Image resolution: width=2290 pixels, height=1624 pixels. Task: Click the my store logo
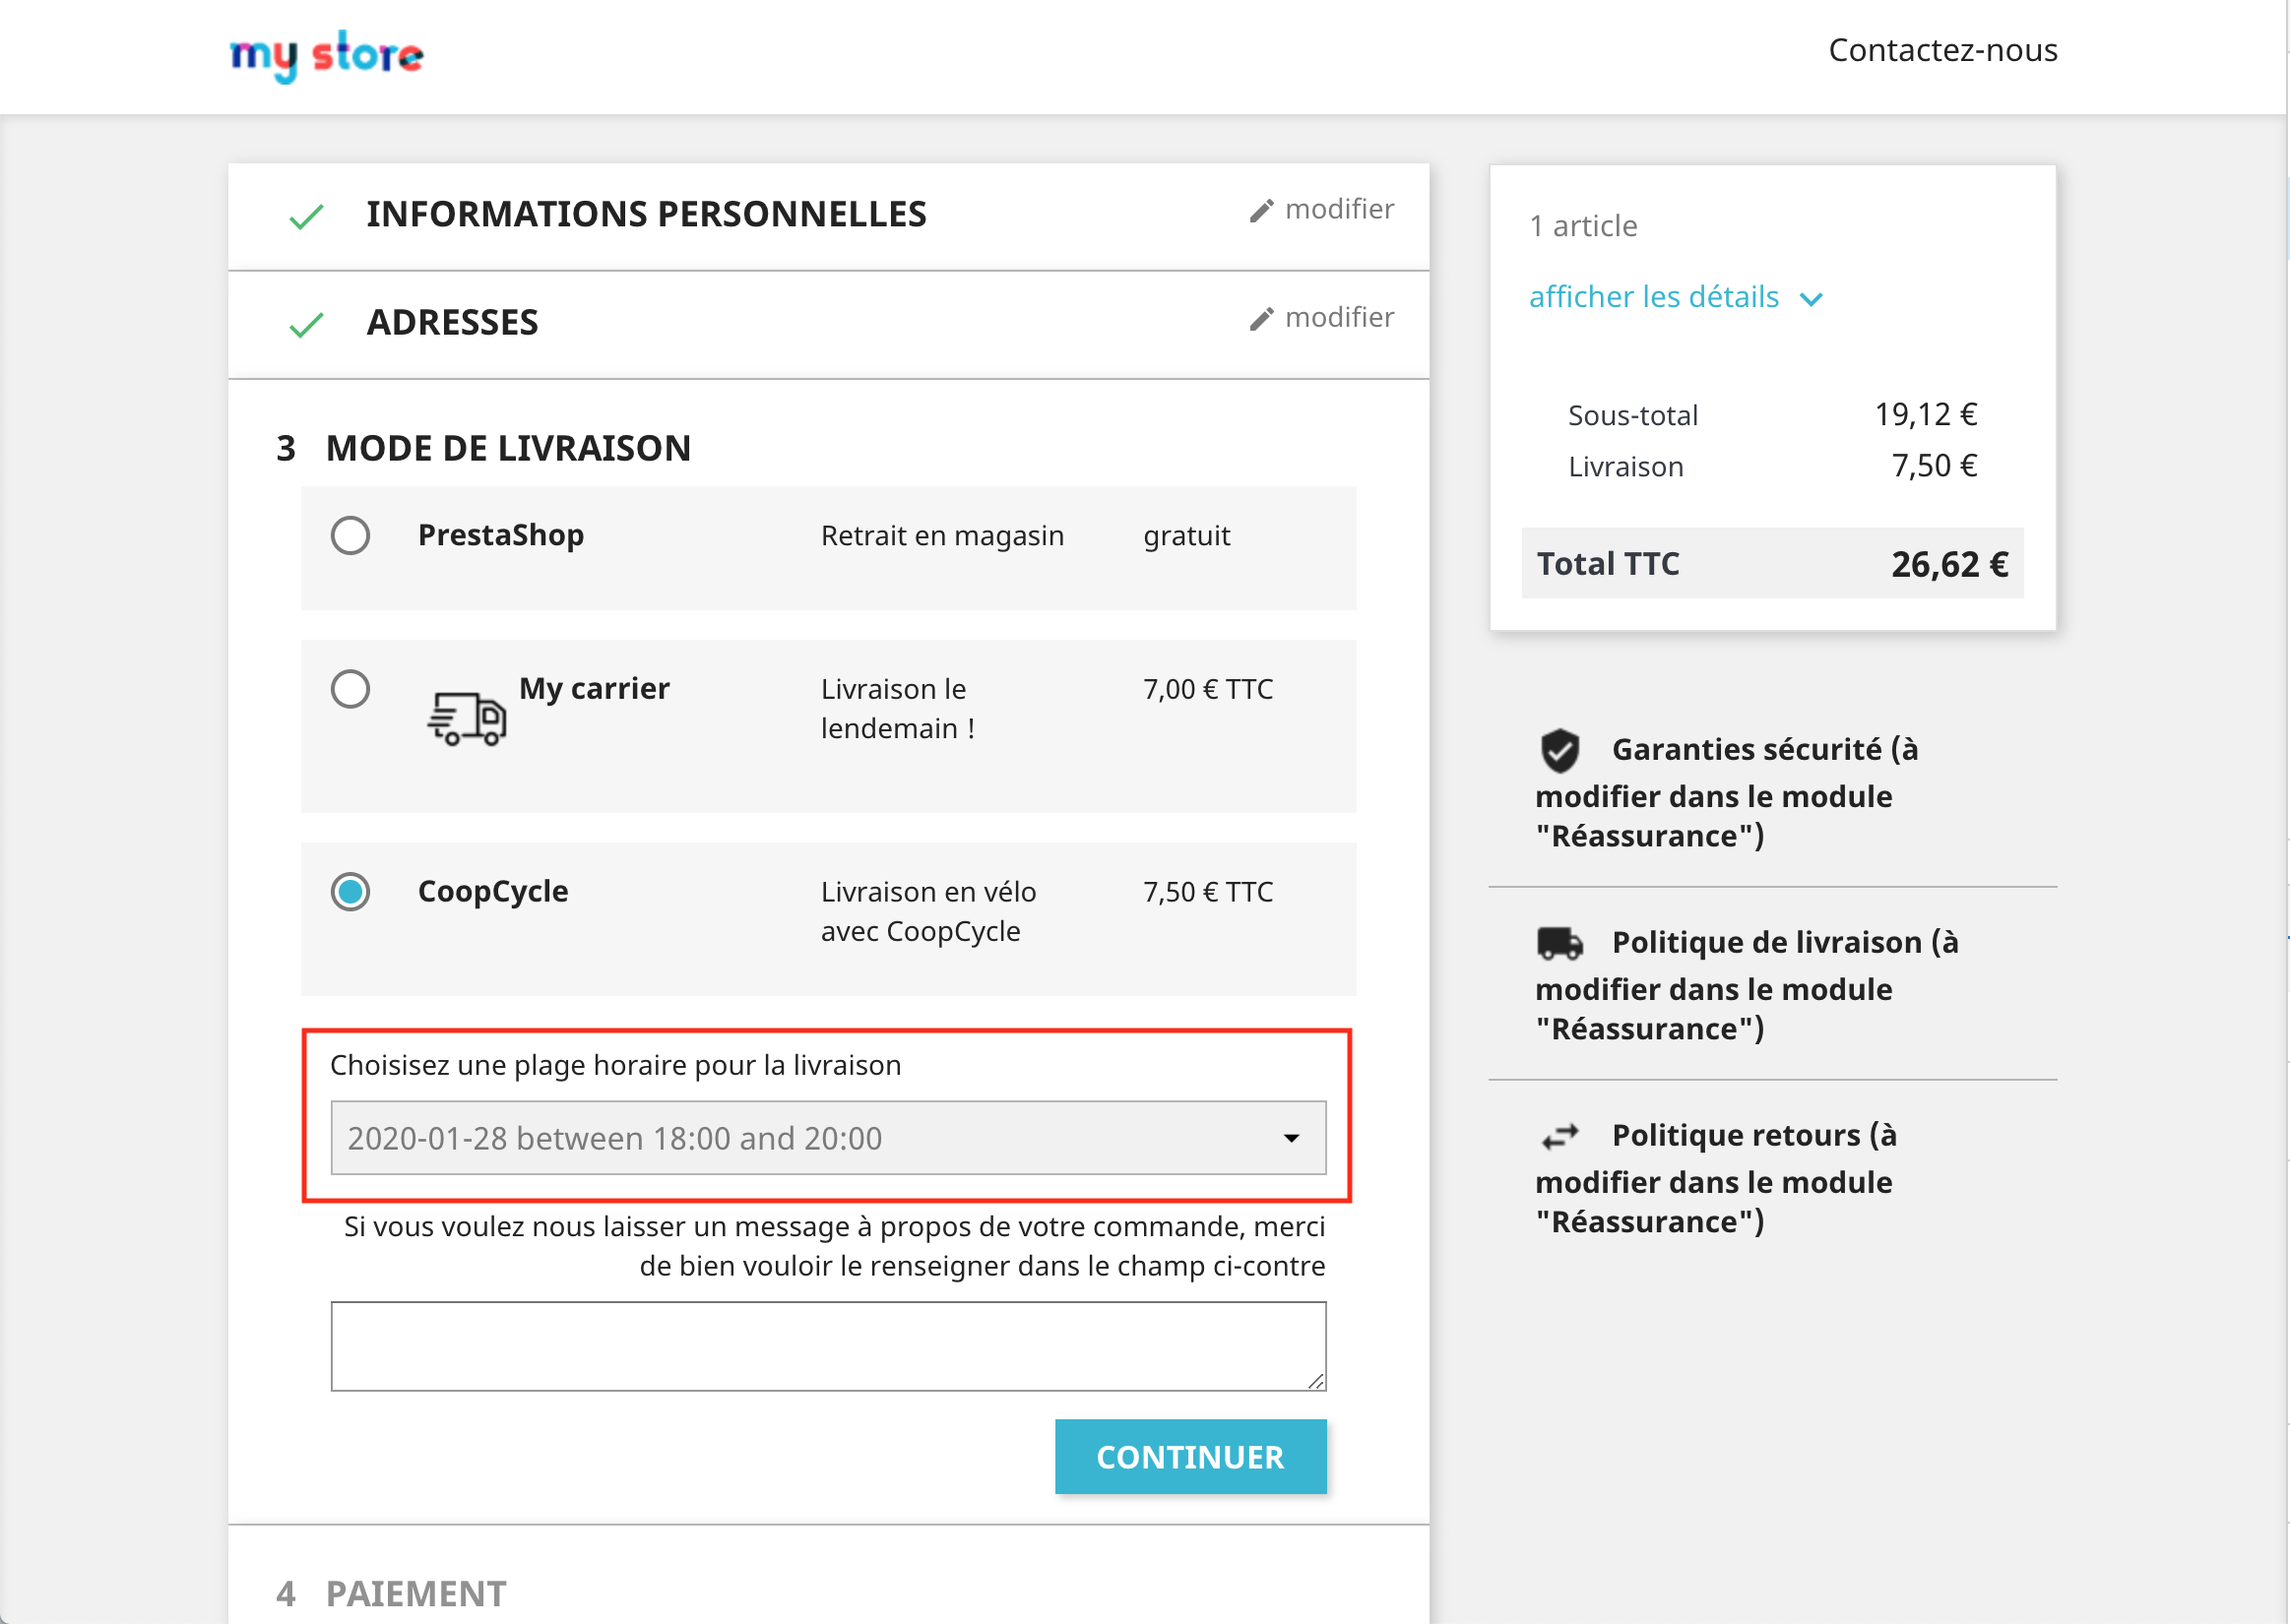pos(326,56)
